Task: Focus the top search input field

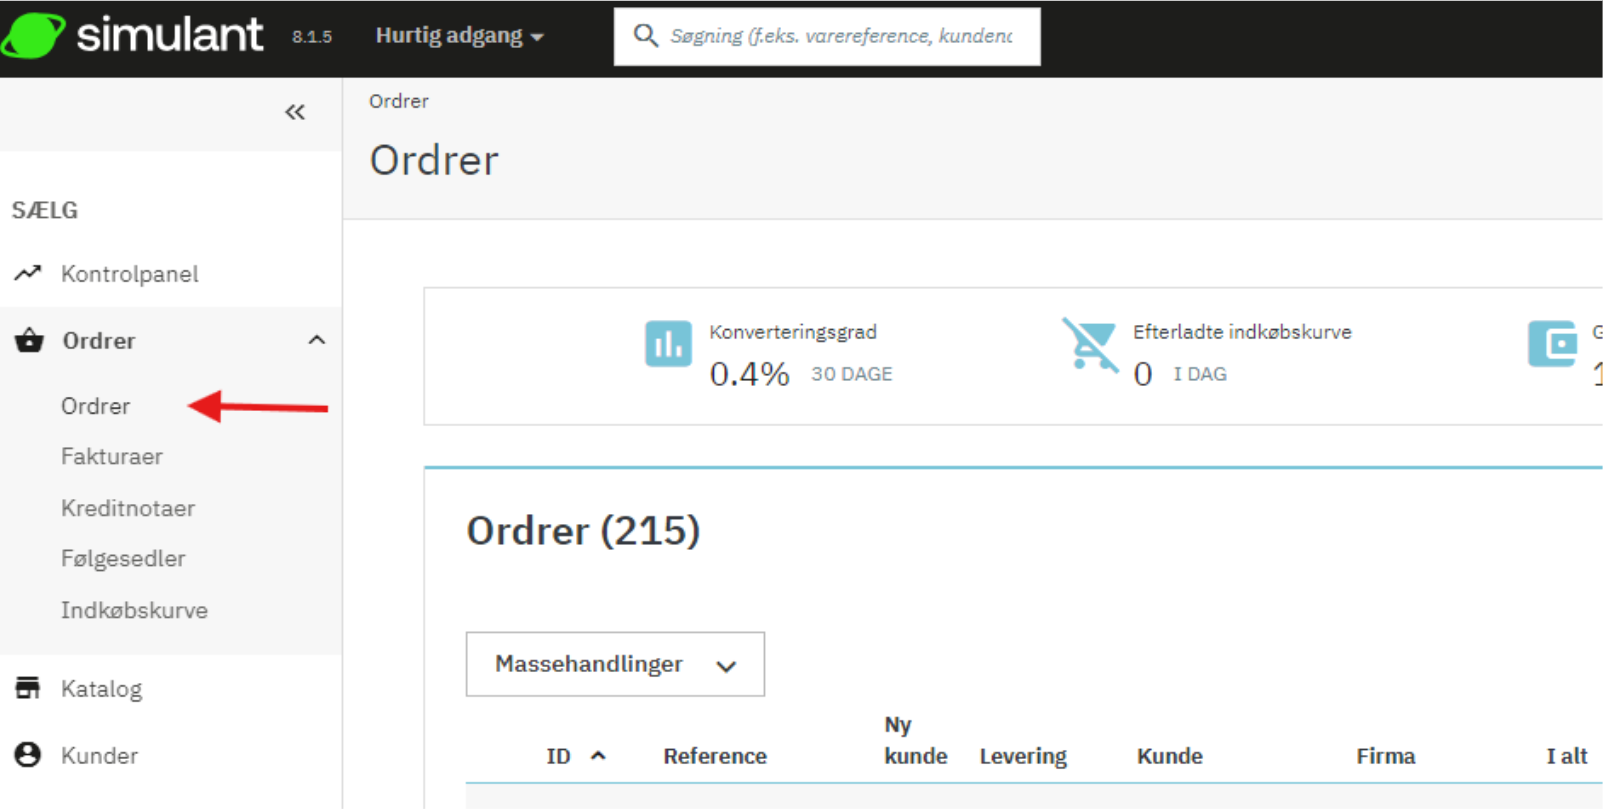Action: pyautogui.click(x=840, y=36)
